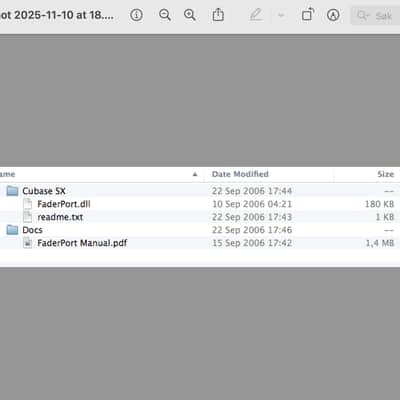Open the Inspector info icon in Preview toolbar
The image size is (400, 400).
(x=136, y=15)
